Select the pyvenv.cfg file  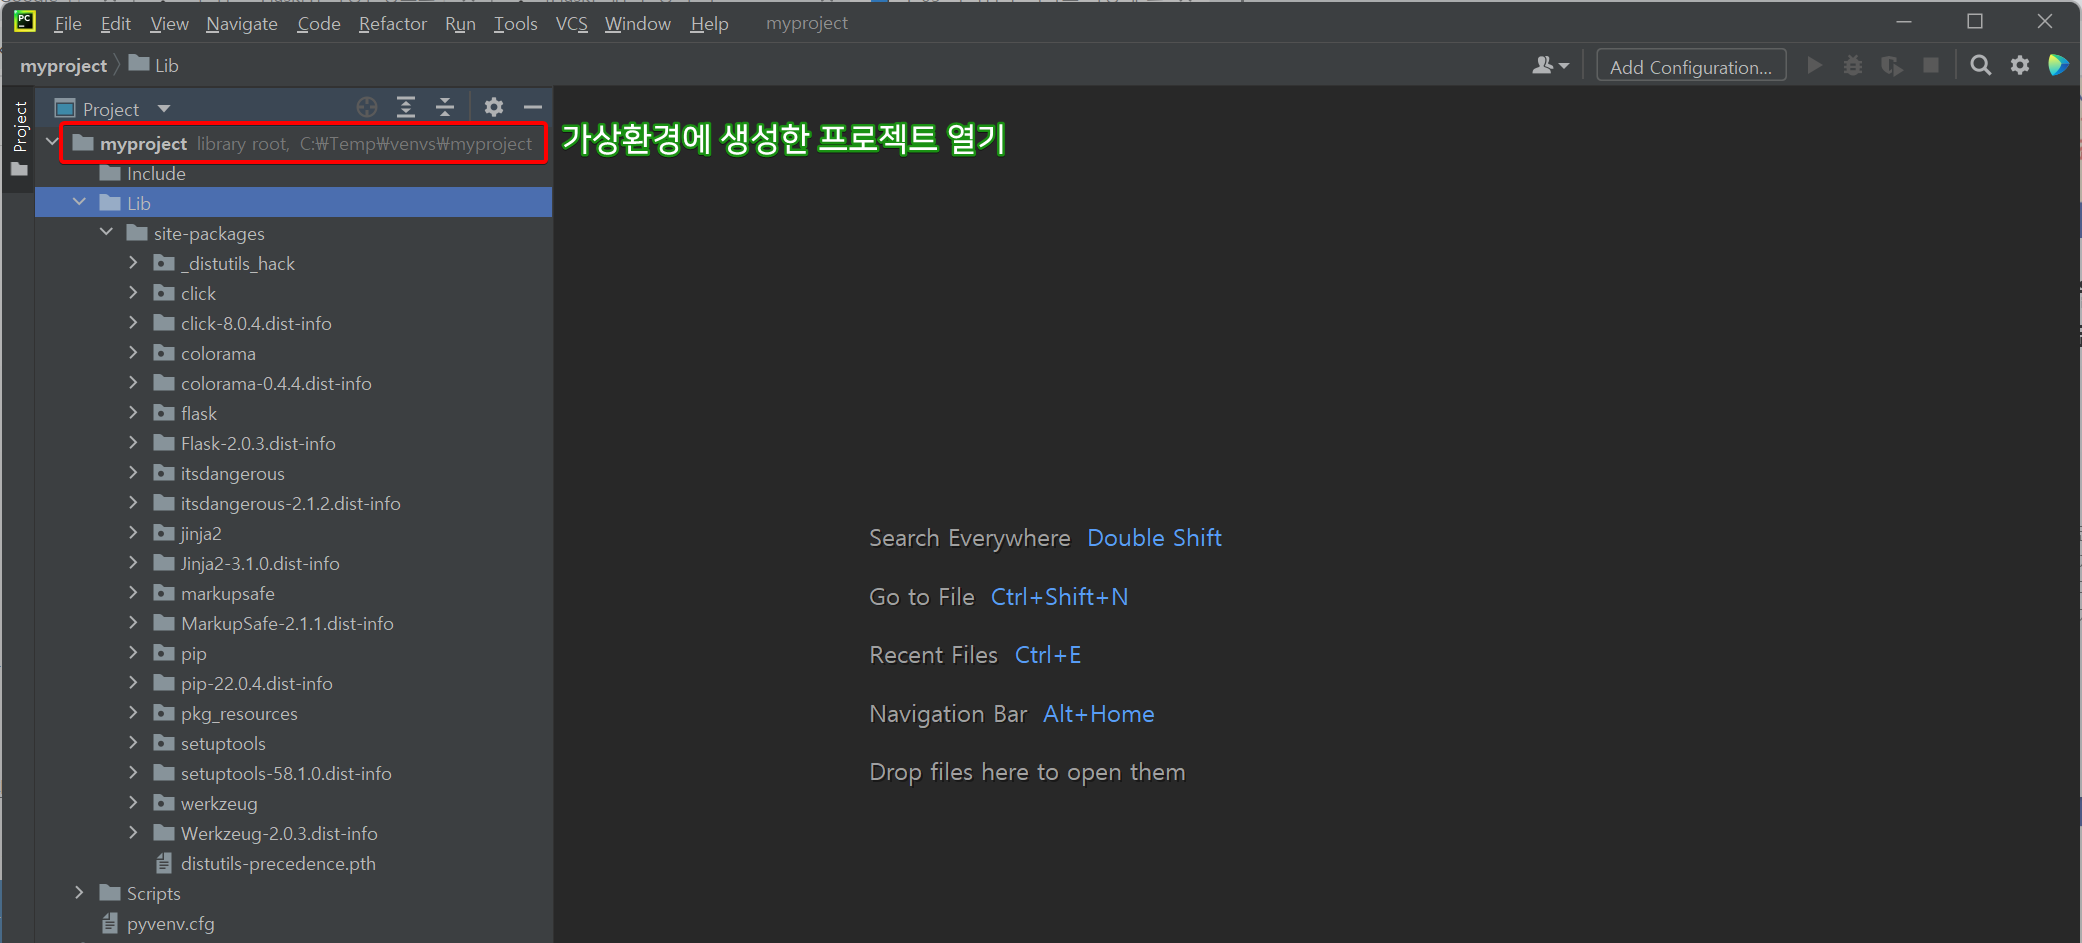coord(170,923)
